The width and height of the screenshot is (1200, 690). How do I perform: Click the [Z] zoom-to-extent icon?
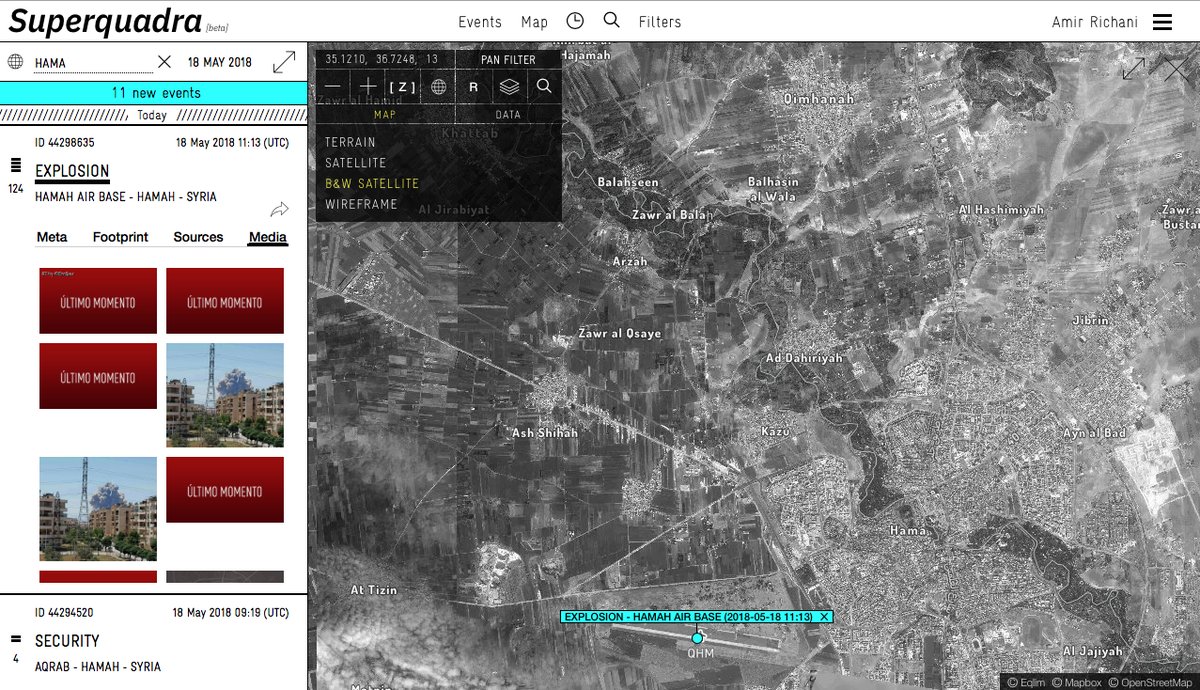402,87
